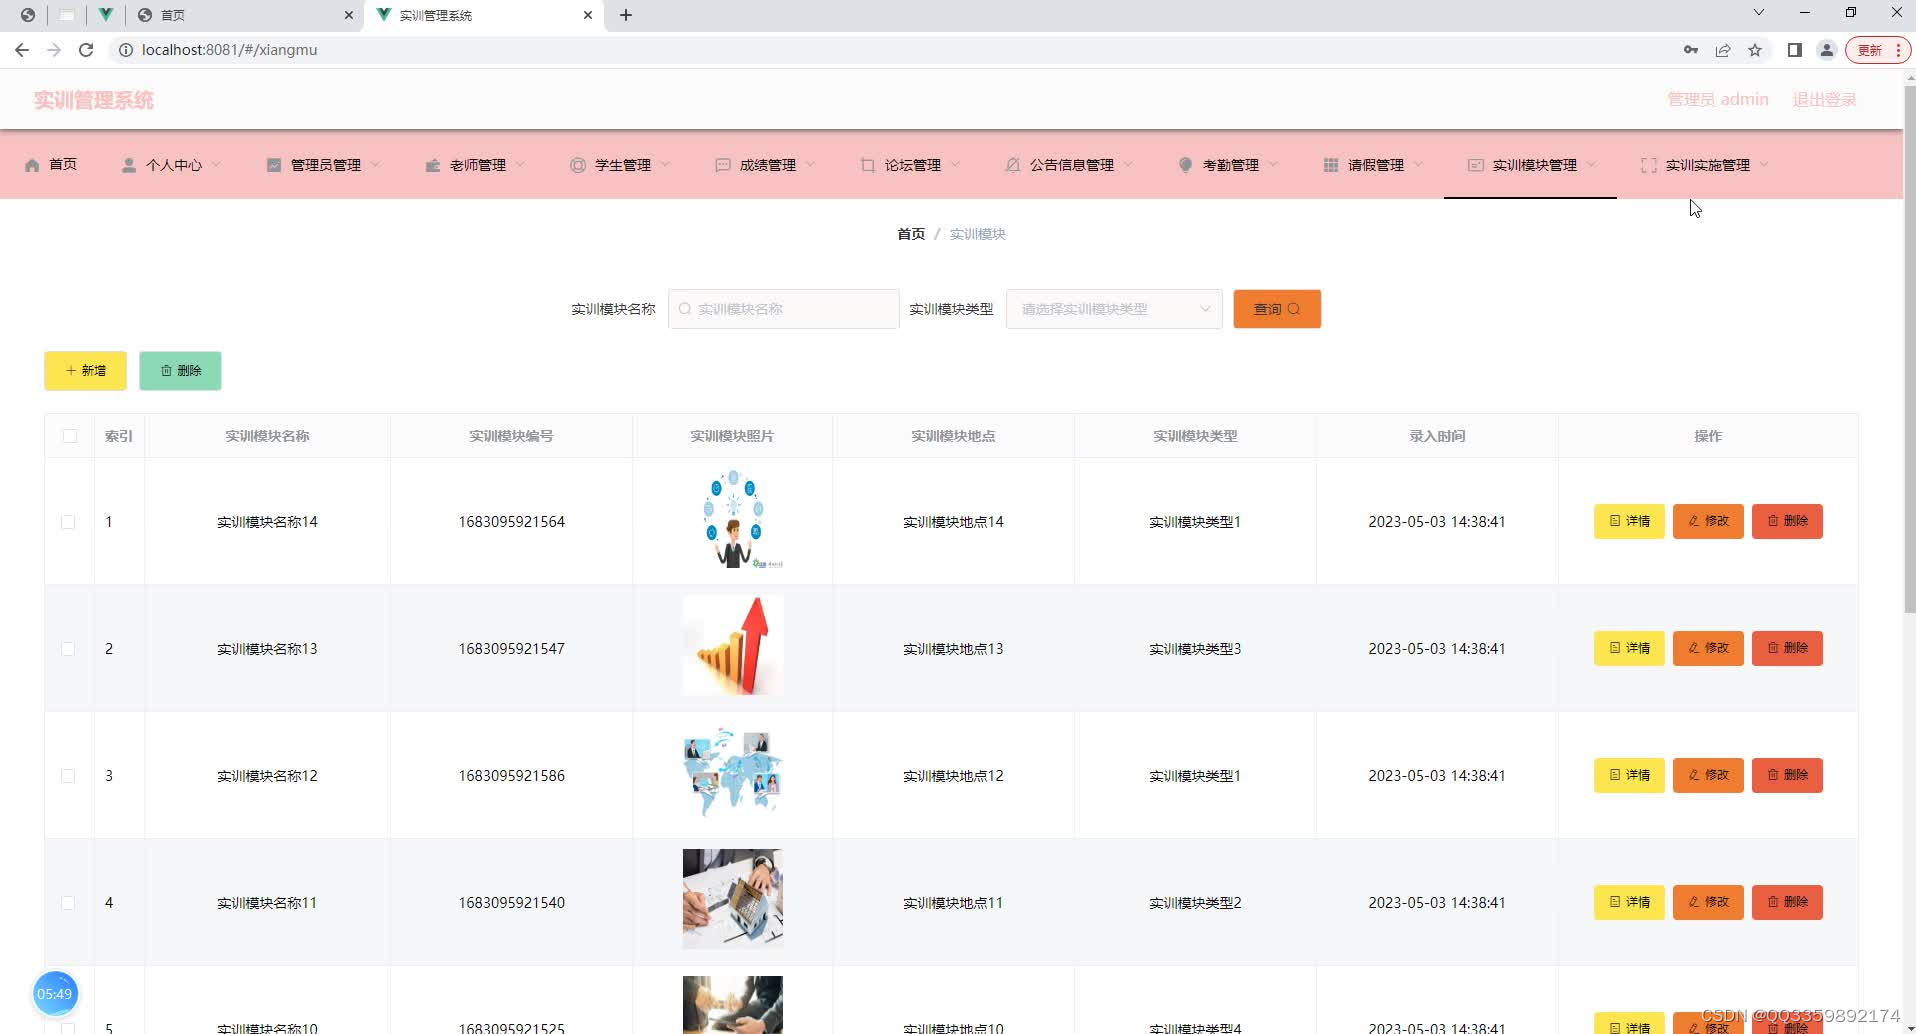Viewport: 1916px width, 1034px height.
Task: Switch to the 首页 browser tab
Action: click(245, 15)
